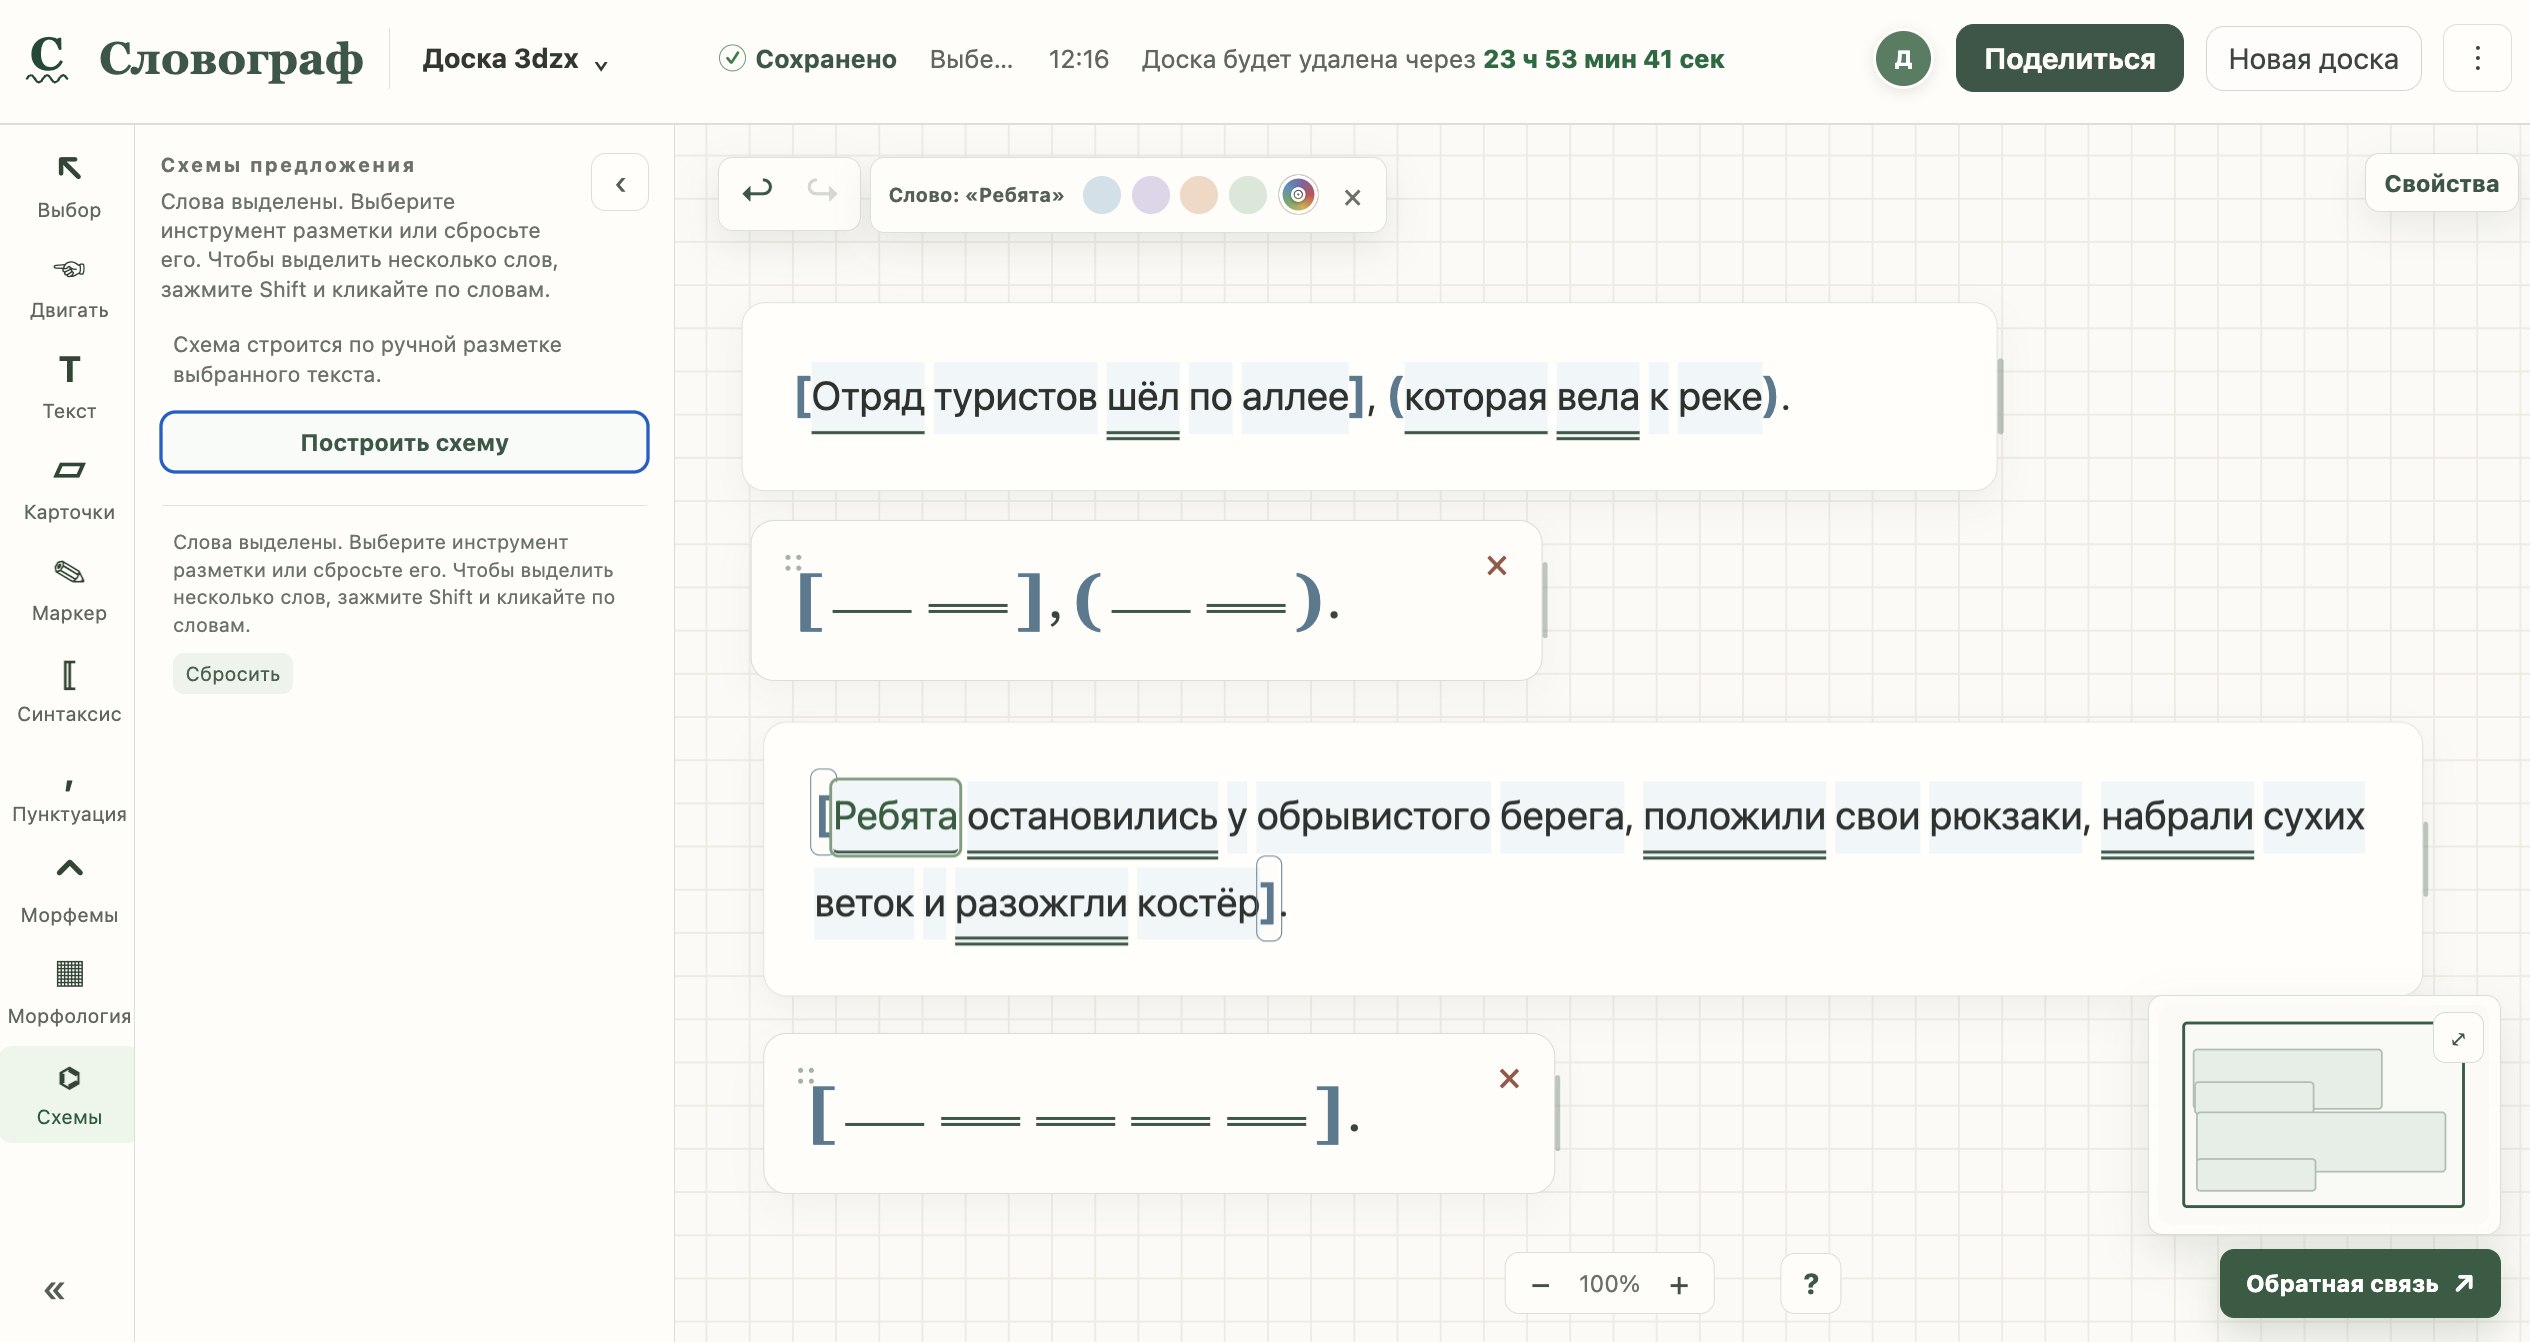The height and width of the screenshot is (1342, 2530).
Task: Apply the peach highlight swatch
Action: [x=1199, y=195]
